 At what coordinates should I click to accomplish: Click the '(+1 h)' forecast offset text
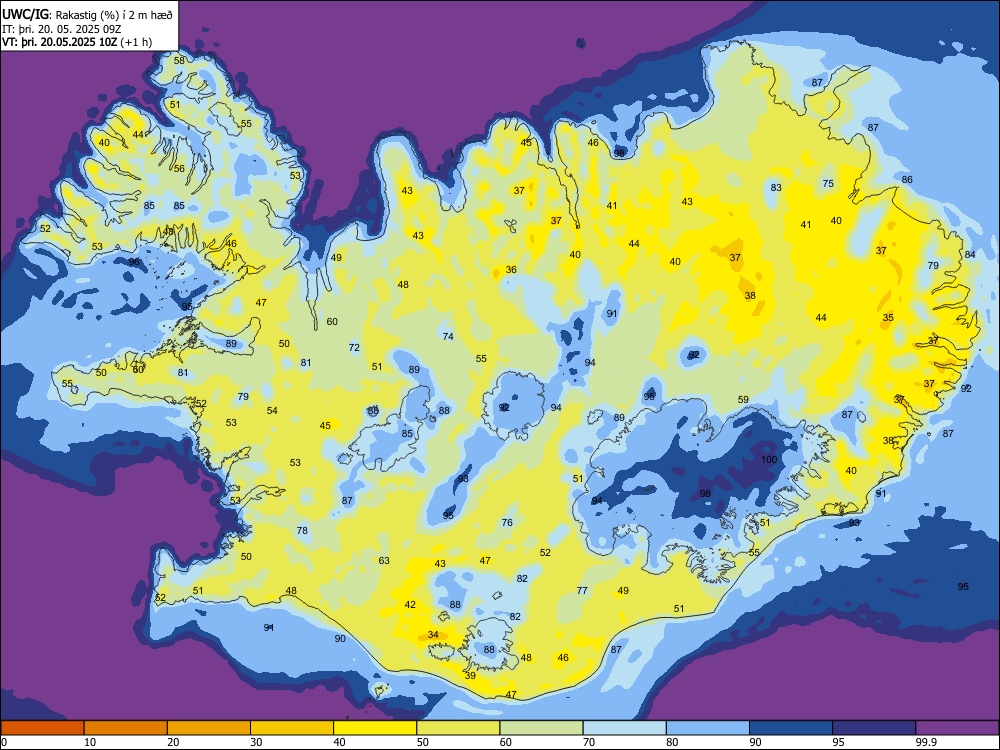(135, 42)
